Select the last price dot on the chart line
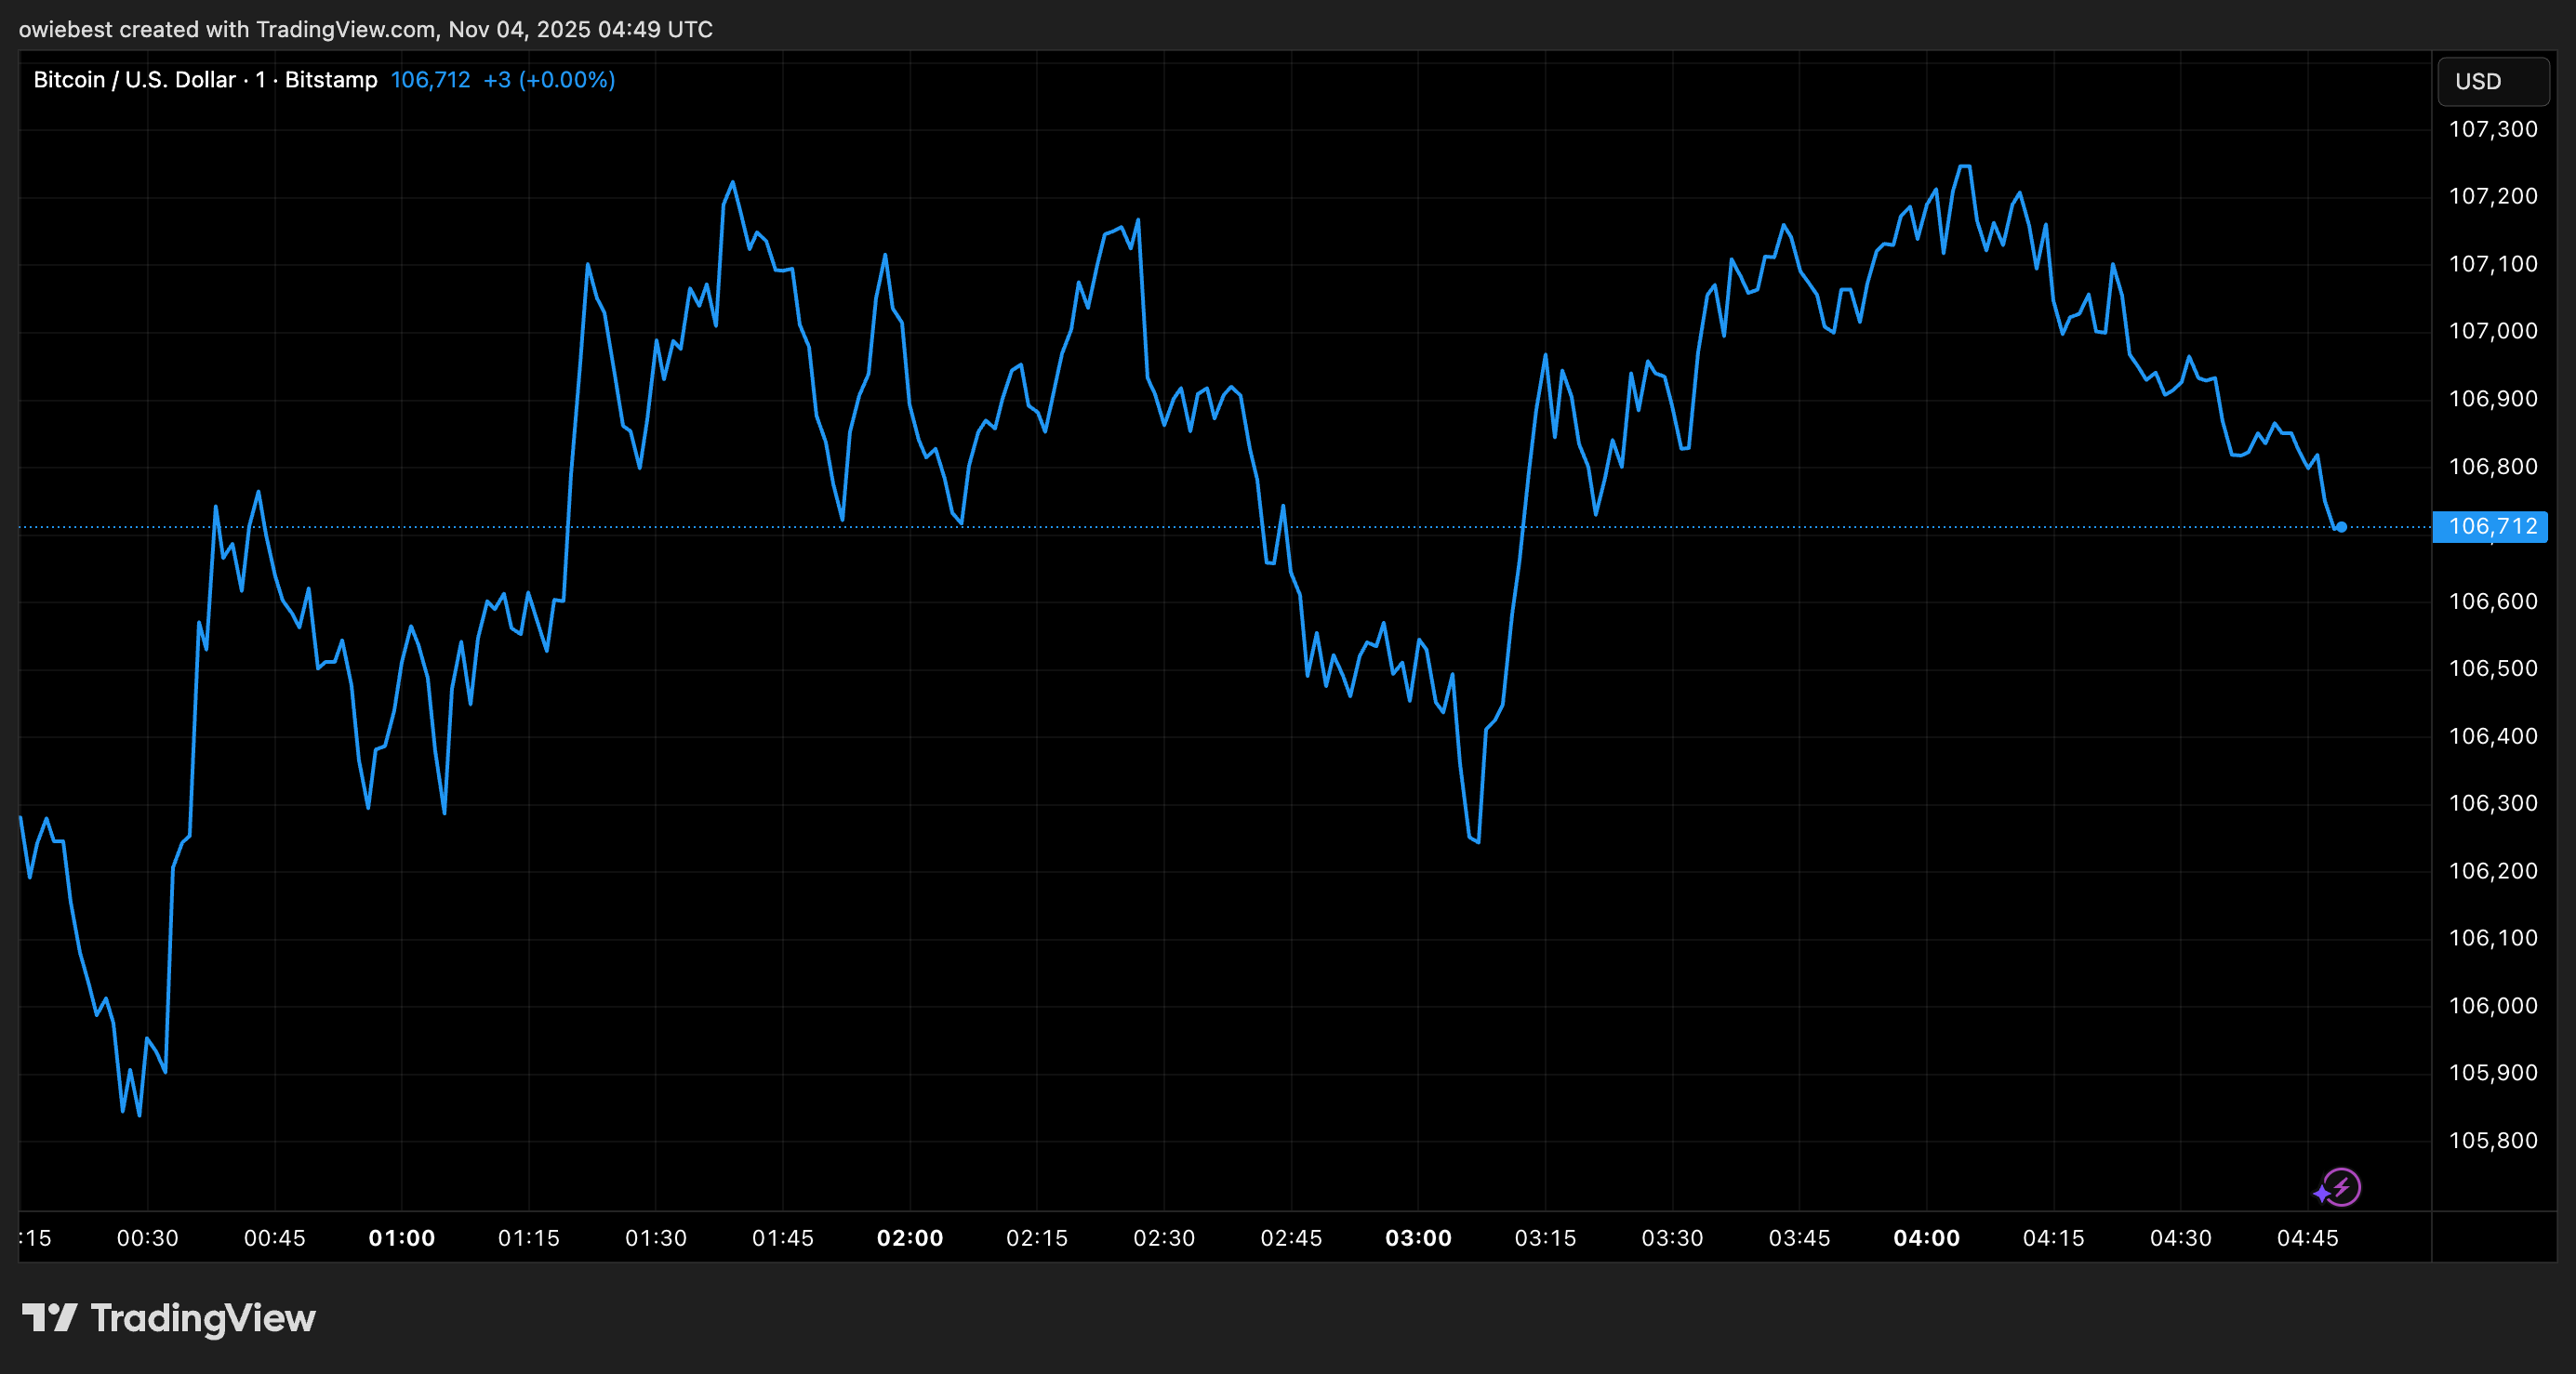 [2342, 527]
